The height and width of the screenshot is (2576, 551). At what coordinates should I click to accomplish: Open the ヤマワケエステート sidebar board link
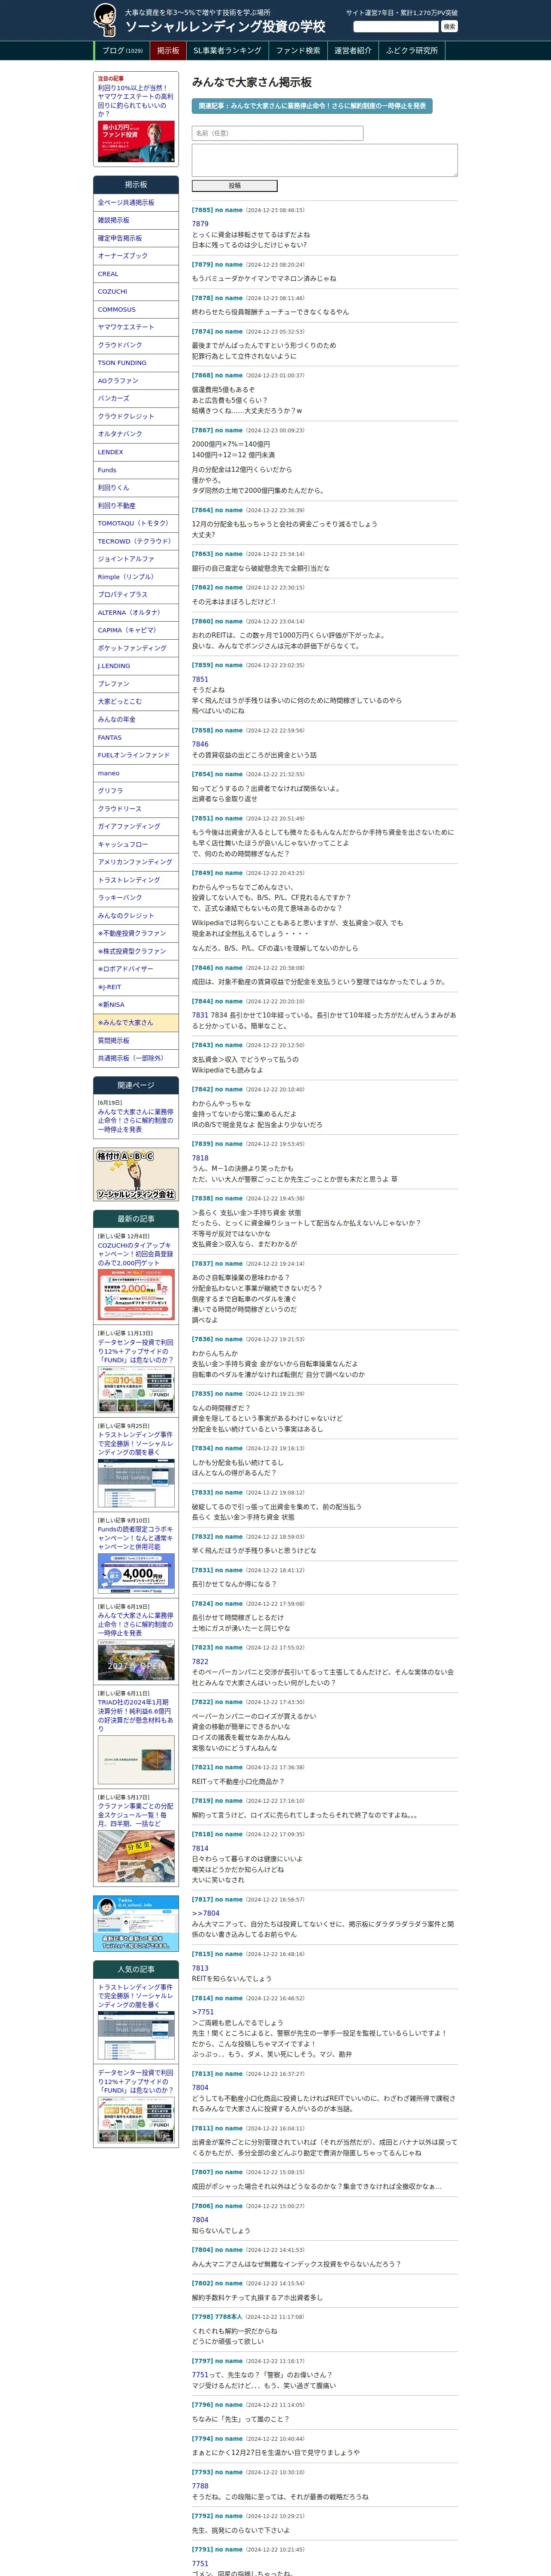(136, 327)
